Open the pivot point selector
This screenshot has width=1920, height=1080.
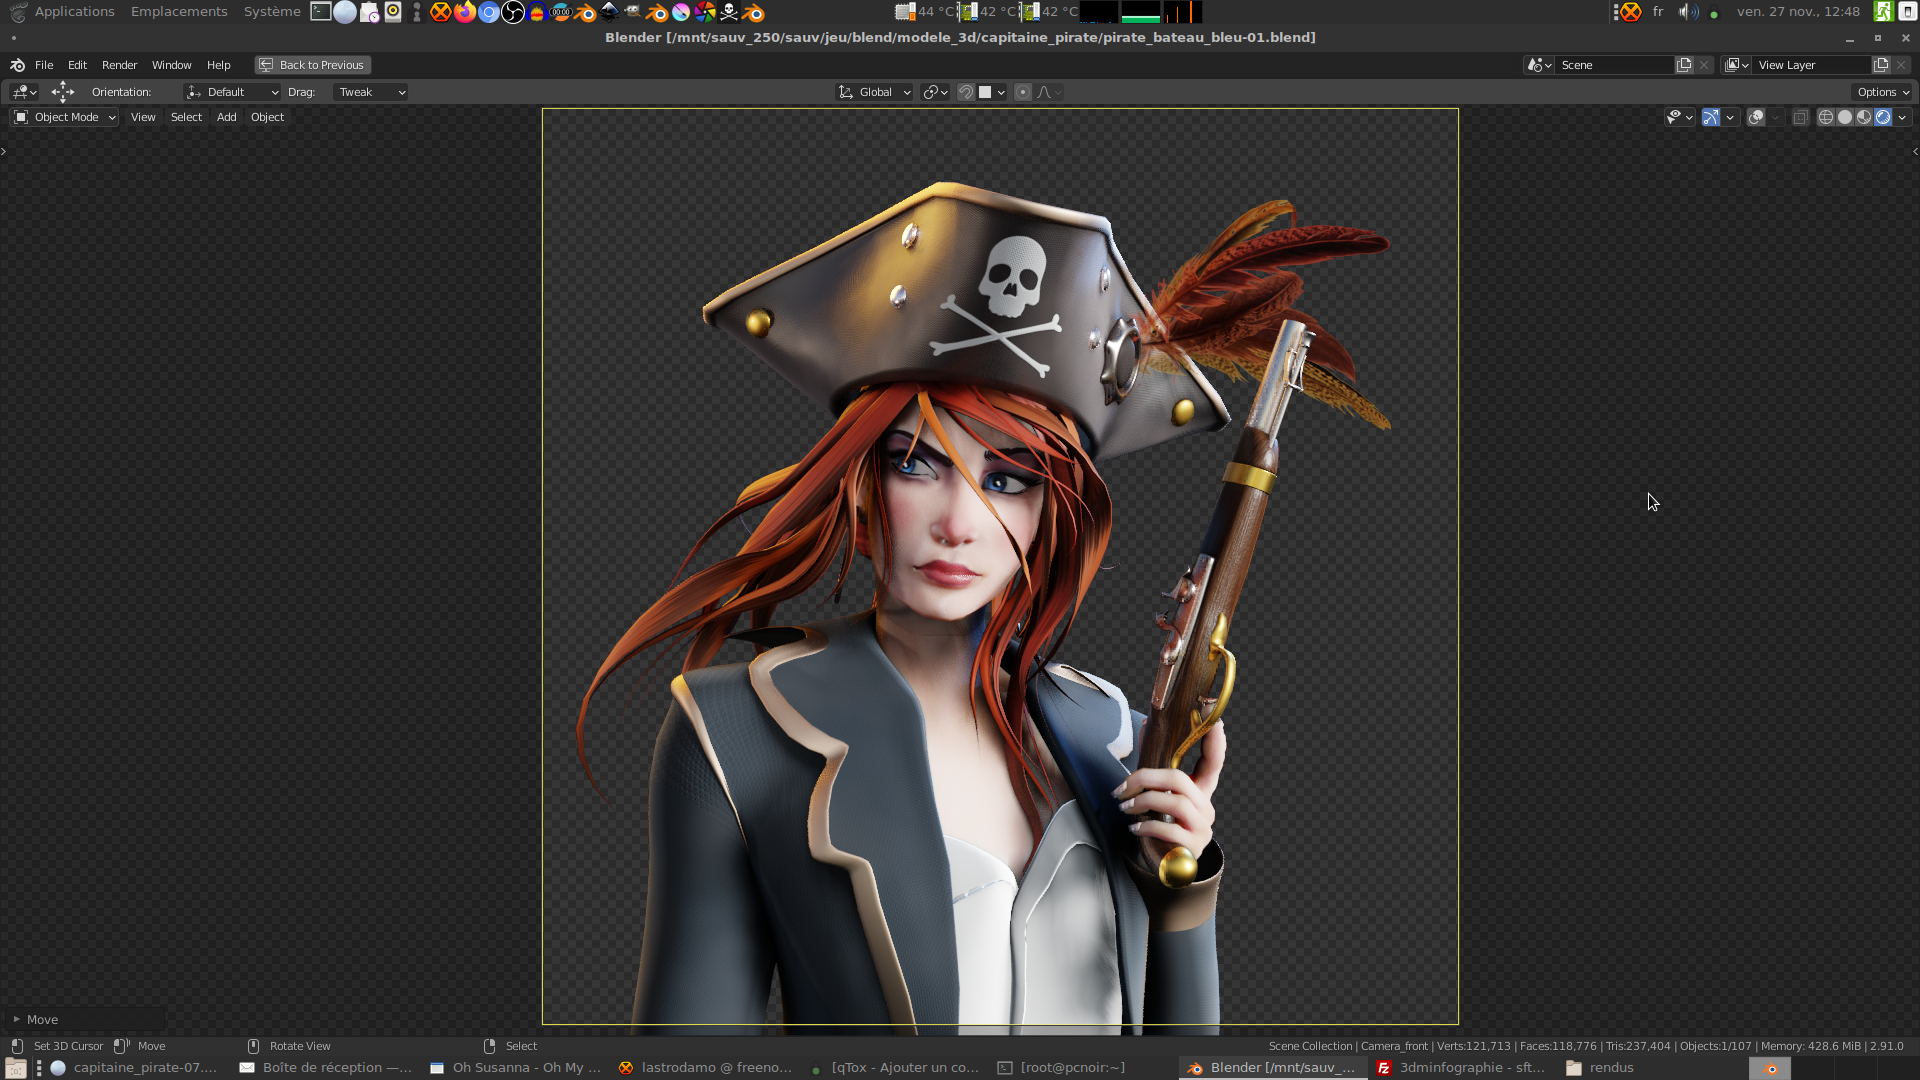935,92
